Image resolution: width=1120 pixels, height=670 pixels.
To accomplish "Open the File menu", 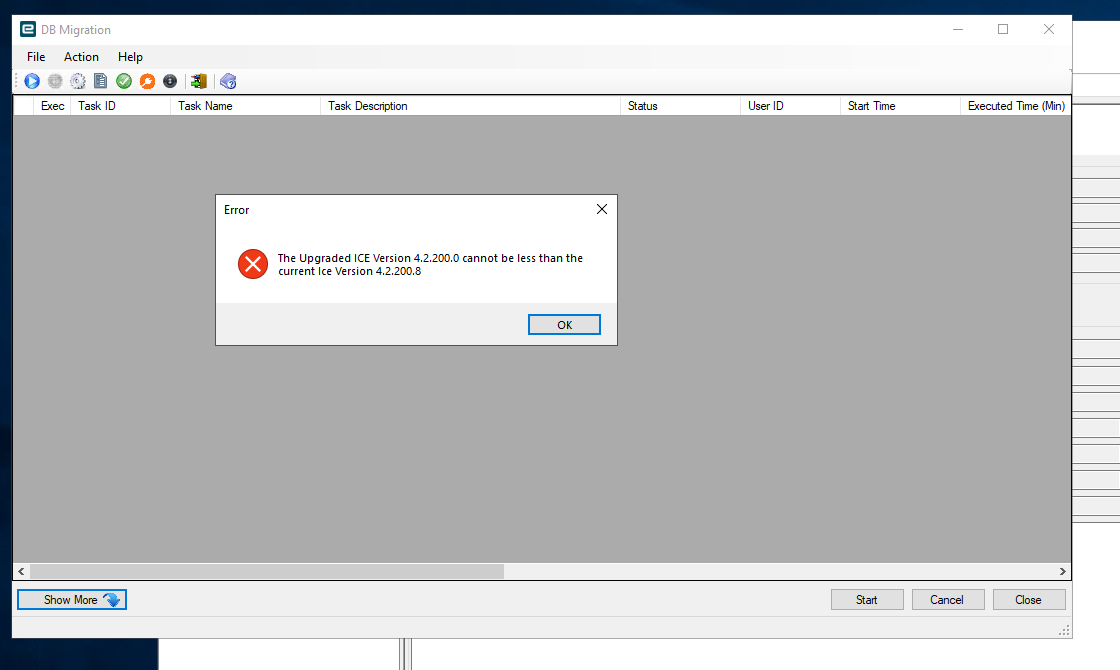I will tap(36, 56).
